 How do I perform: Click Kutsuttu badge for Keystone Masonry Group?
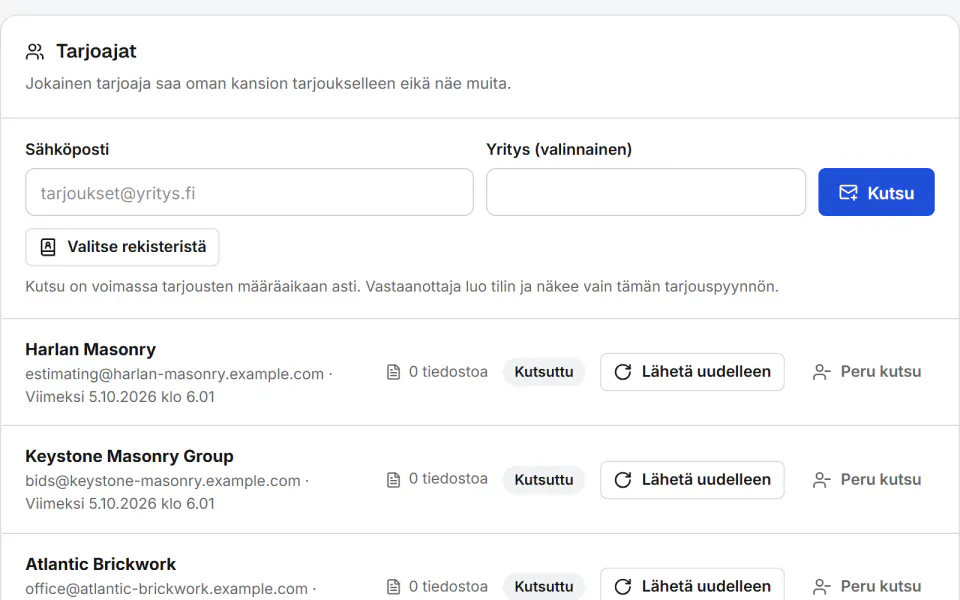pyautogui.click(x=544, y=479)
